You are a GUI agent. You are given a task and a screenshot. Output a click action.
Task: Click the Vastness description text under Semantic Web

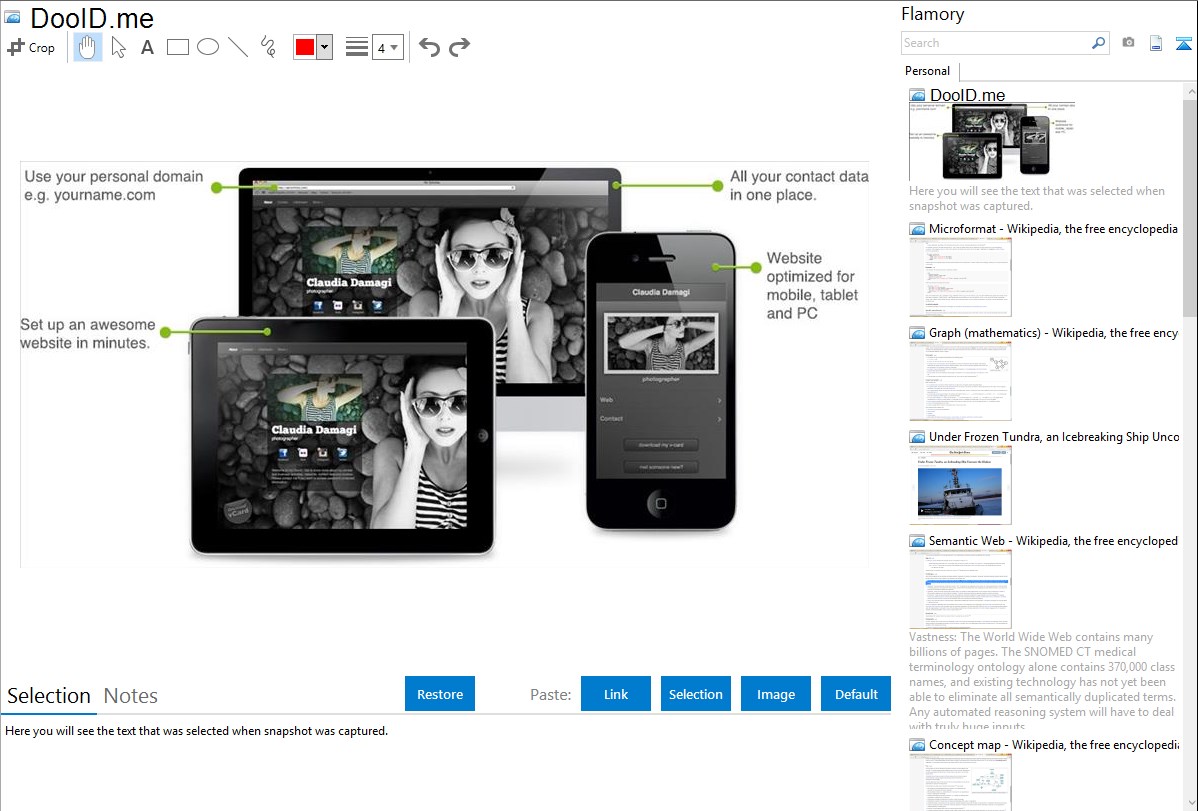pyautogui.click(x=1042, y=681)
